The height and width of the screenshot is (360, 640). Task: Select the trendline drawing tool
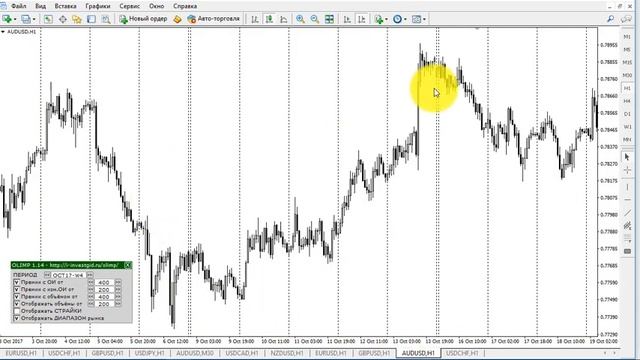(x=627, y=213)
